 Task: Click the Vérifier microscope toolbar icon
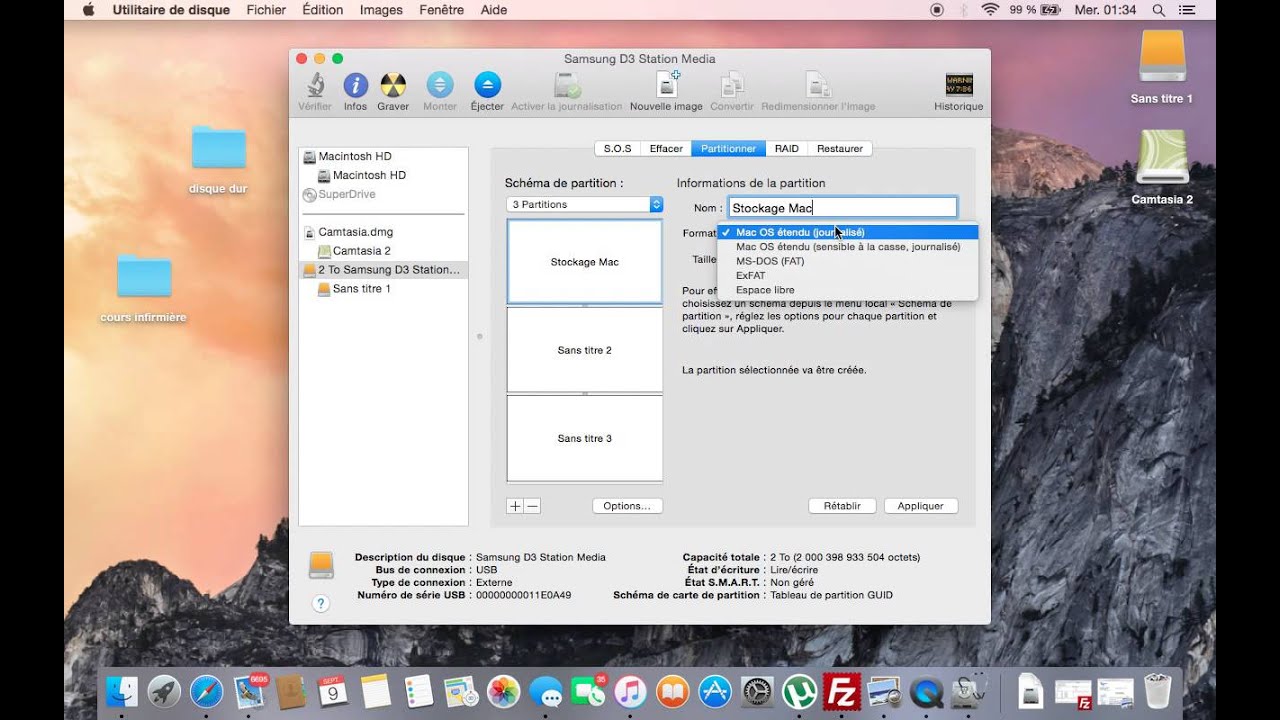click(x=315, y=85)
